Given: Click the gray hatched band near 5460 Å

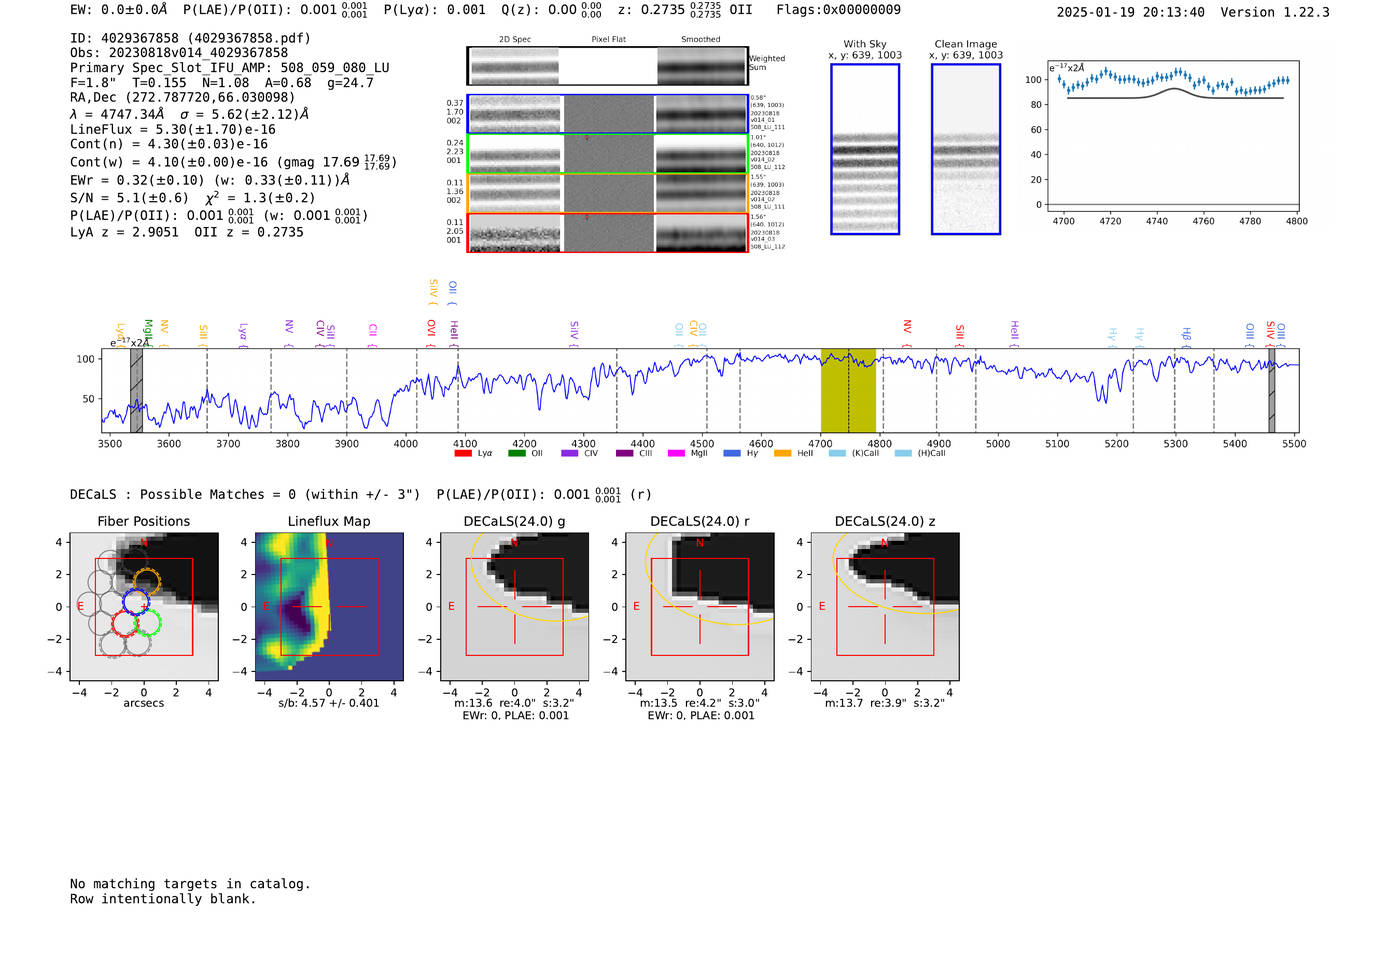Looking at the screenshot, I should [x=1272, y=391].
